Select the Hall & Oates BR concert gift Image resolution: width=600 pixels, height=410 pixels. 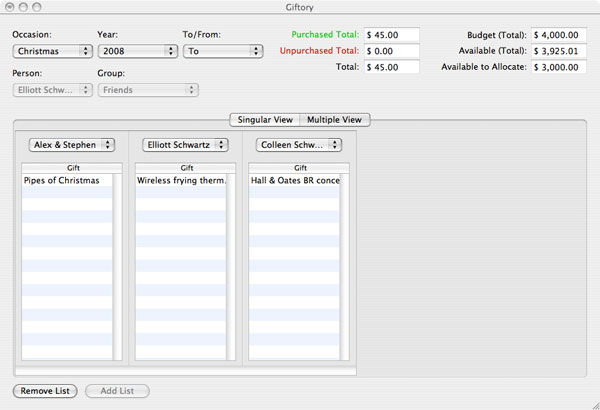coord(293,181)
